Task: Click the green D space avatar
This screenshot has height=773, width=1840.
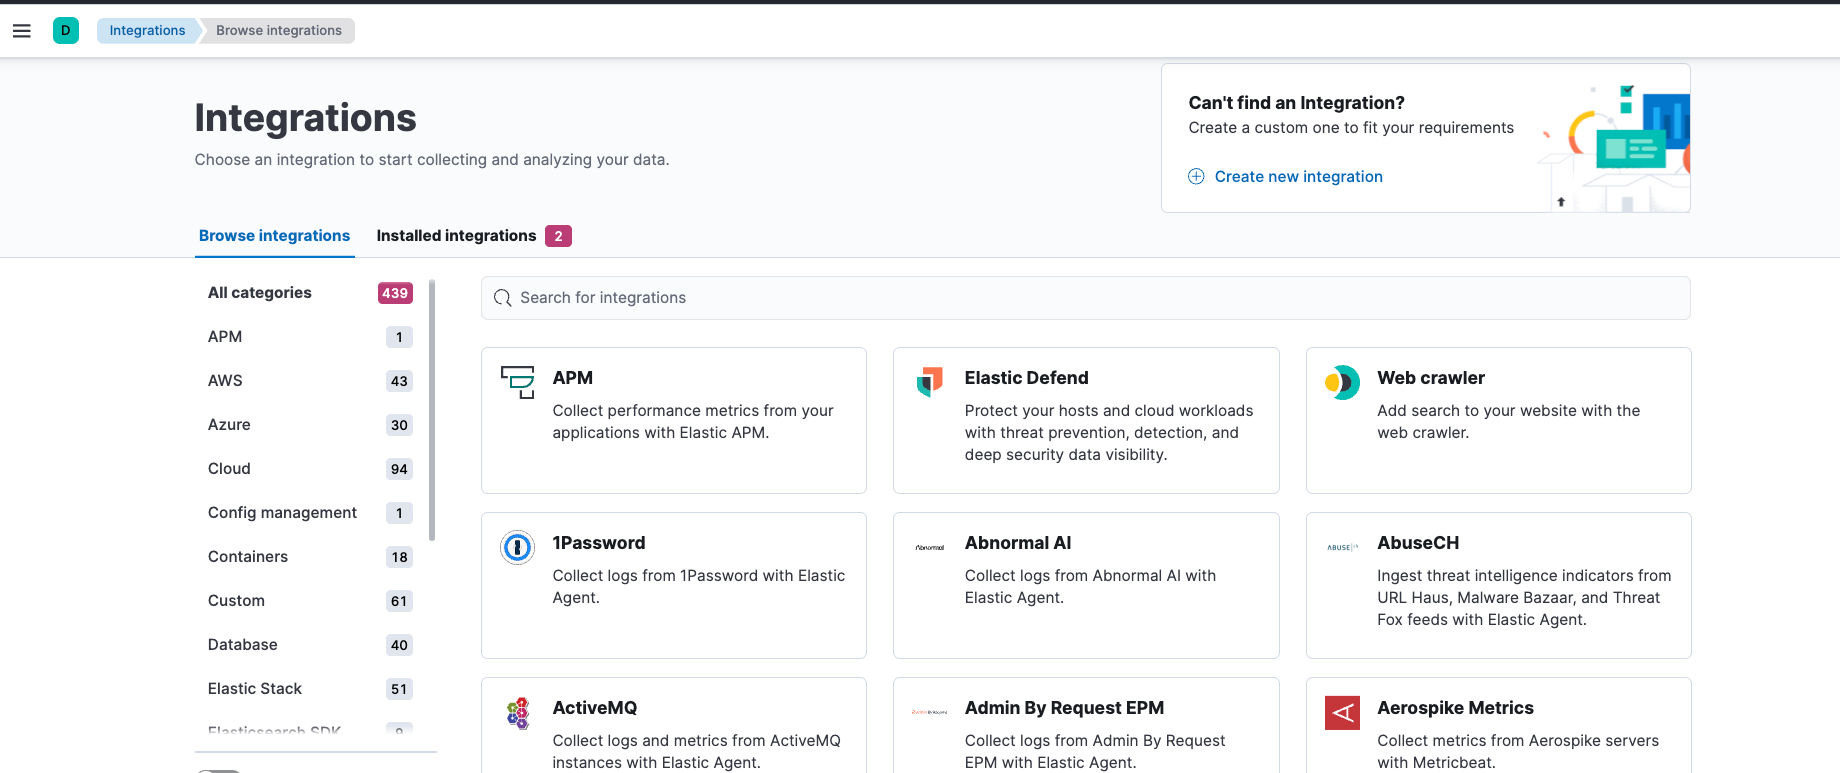Action: 66,30
